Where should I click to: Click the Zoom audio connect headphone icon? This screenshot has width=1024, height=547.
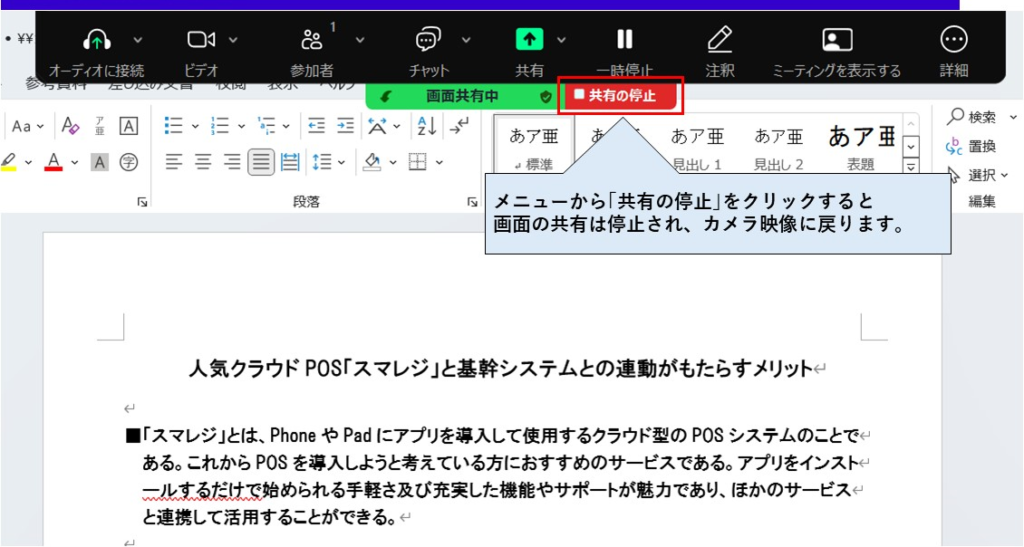coord(97,40)
